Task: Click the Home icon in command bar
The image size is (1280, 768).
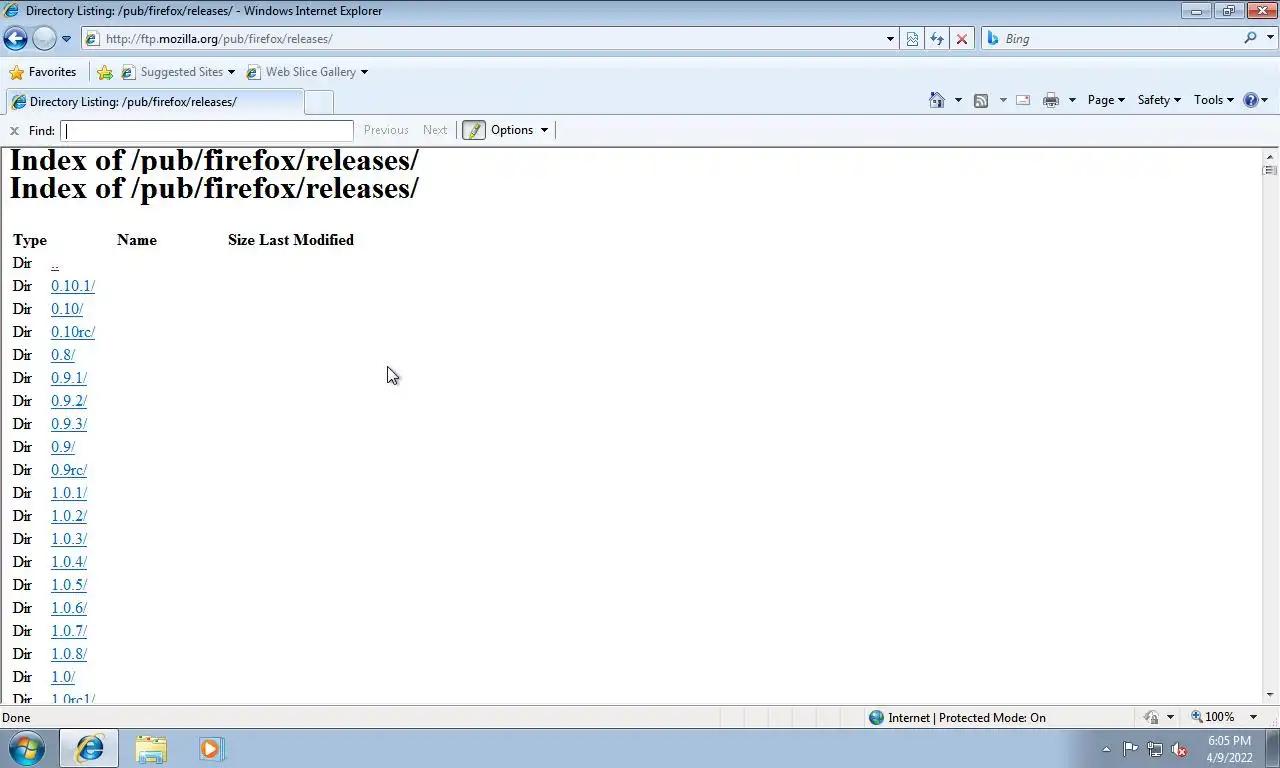Action: tap(937, 100)
